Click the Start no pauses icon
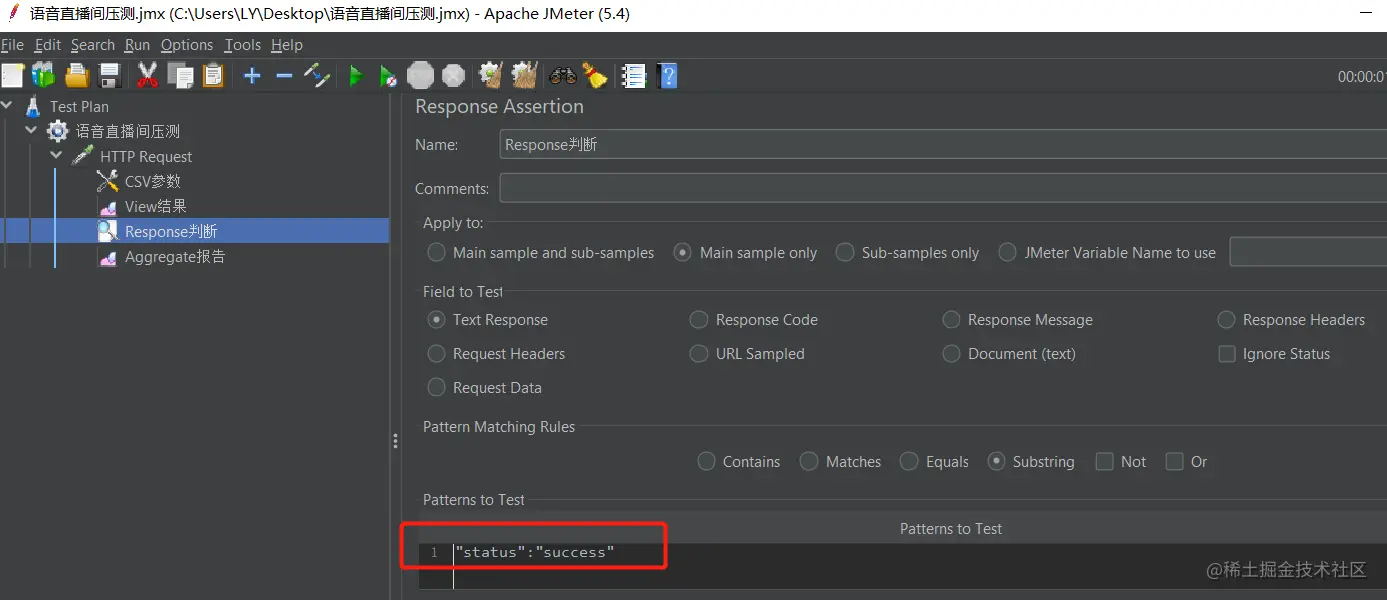 coord(388,75)
